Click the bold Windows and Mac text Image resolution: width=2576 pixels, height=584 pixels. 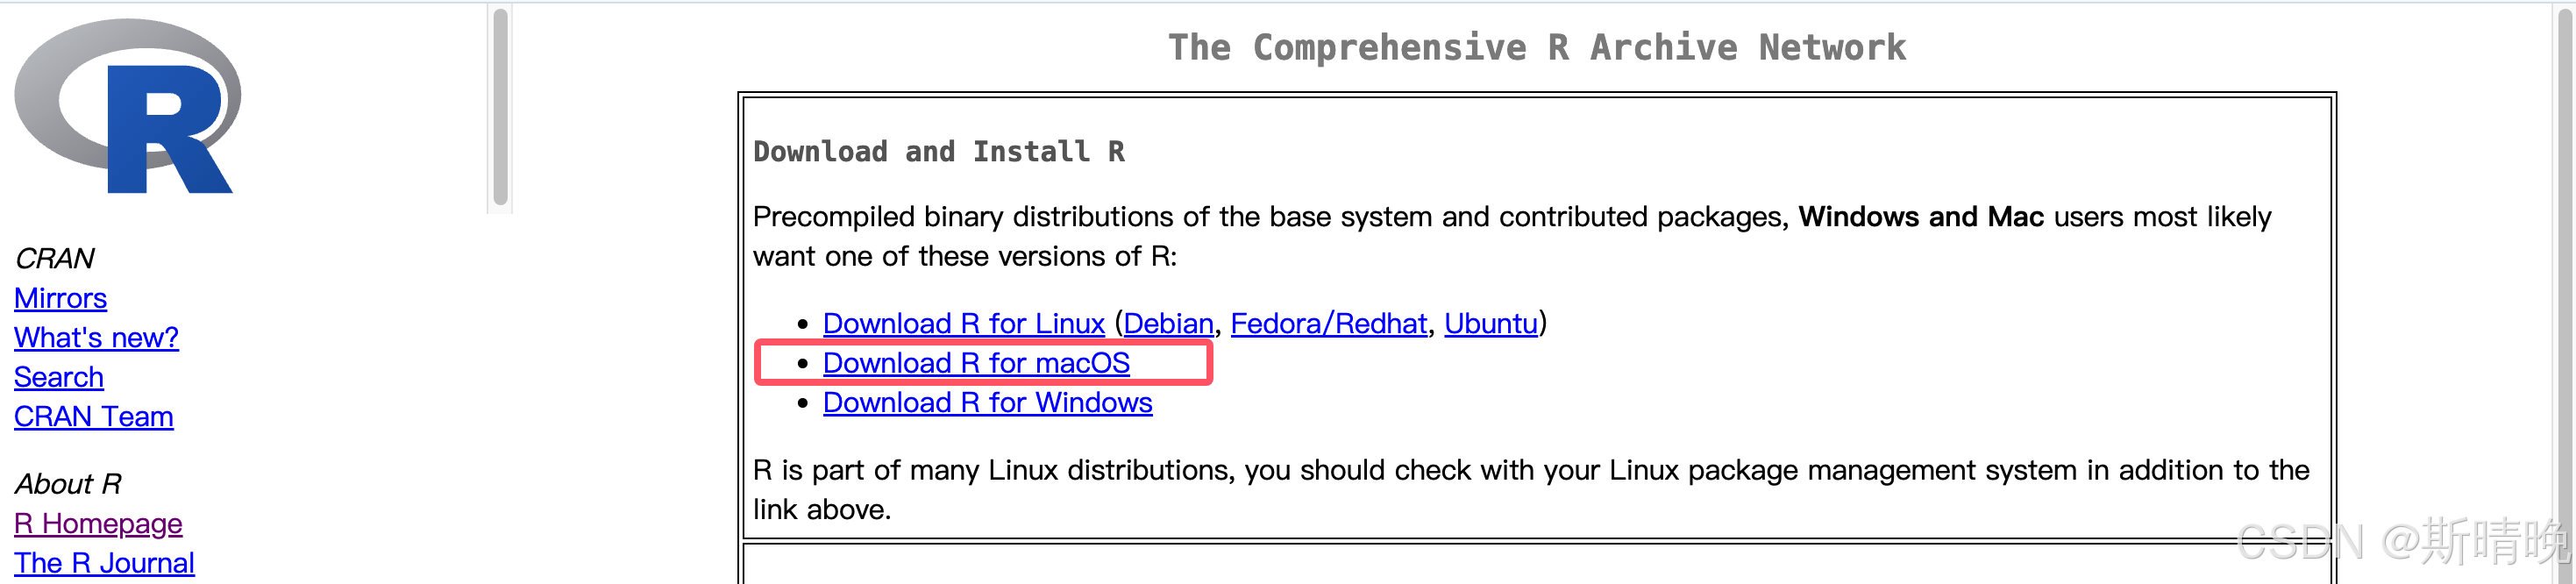[x=1920, y=216]
